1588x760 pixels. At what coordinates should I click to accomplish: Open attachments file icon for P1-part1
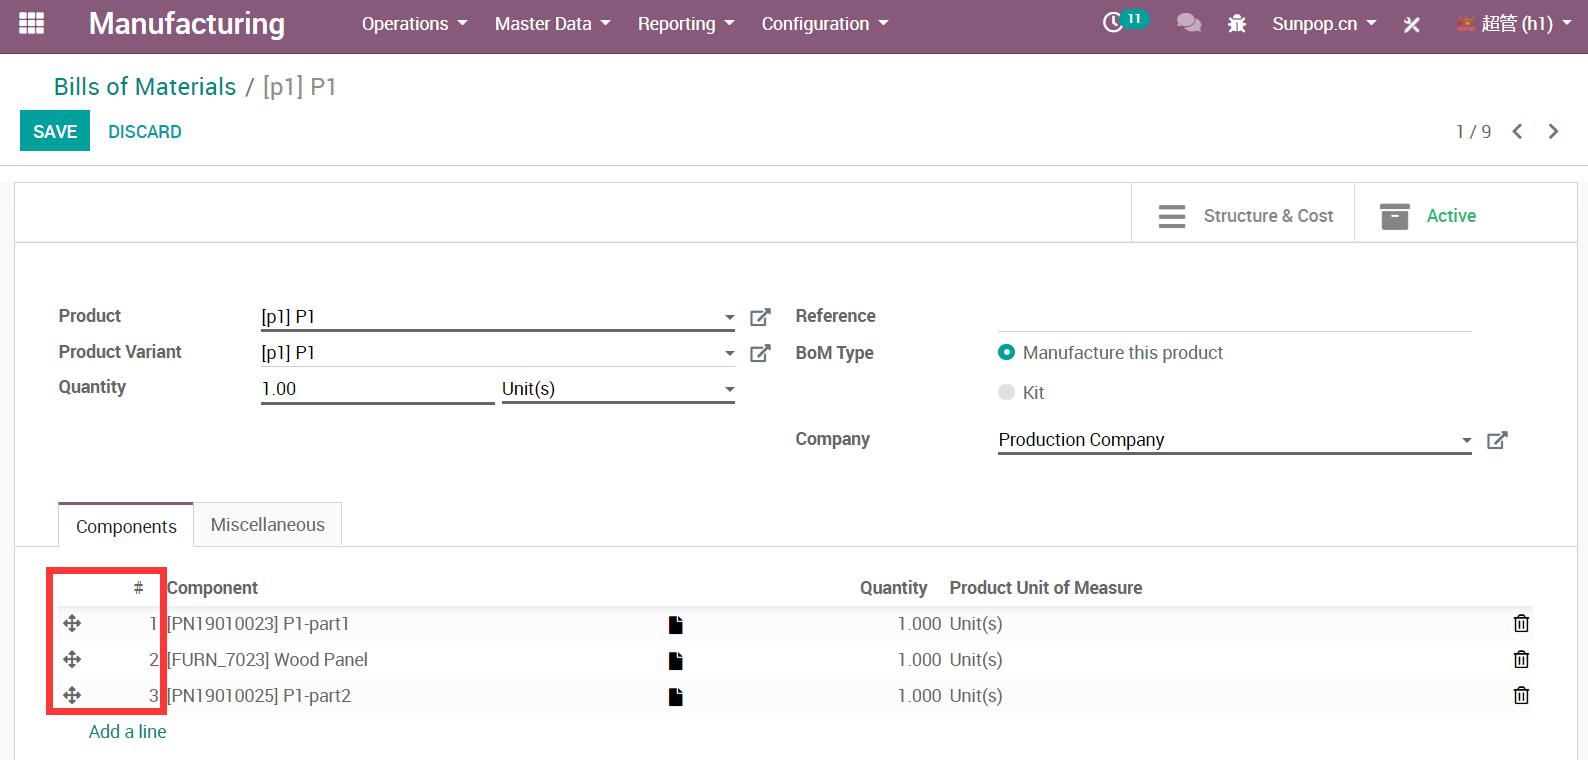pos(676,625)
